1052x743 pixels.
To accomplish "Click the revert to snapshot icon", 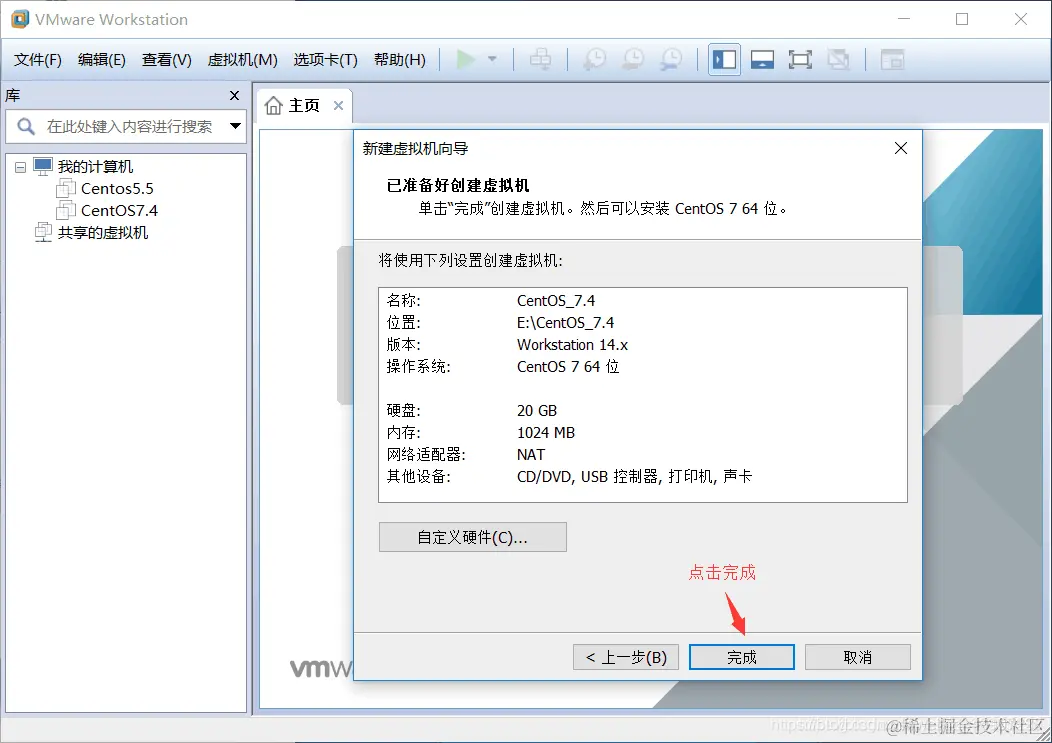I will [x=632, y=59].
